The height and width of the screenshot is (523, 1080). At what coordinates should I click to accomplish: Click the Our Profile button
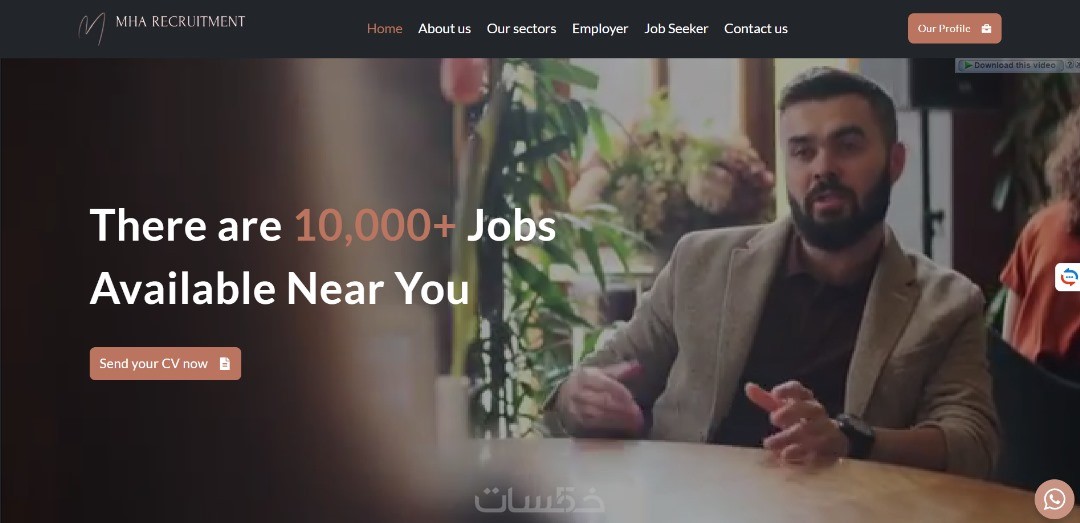(x=955, y=28)
